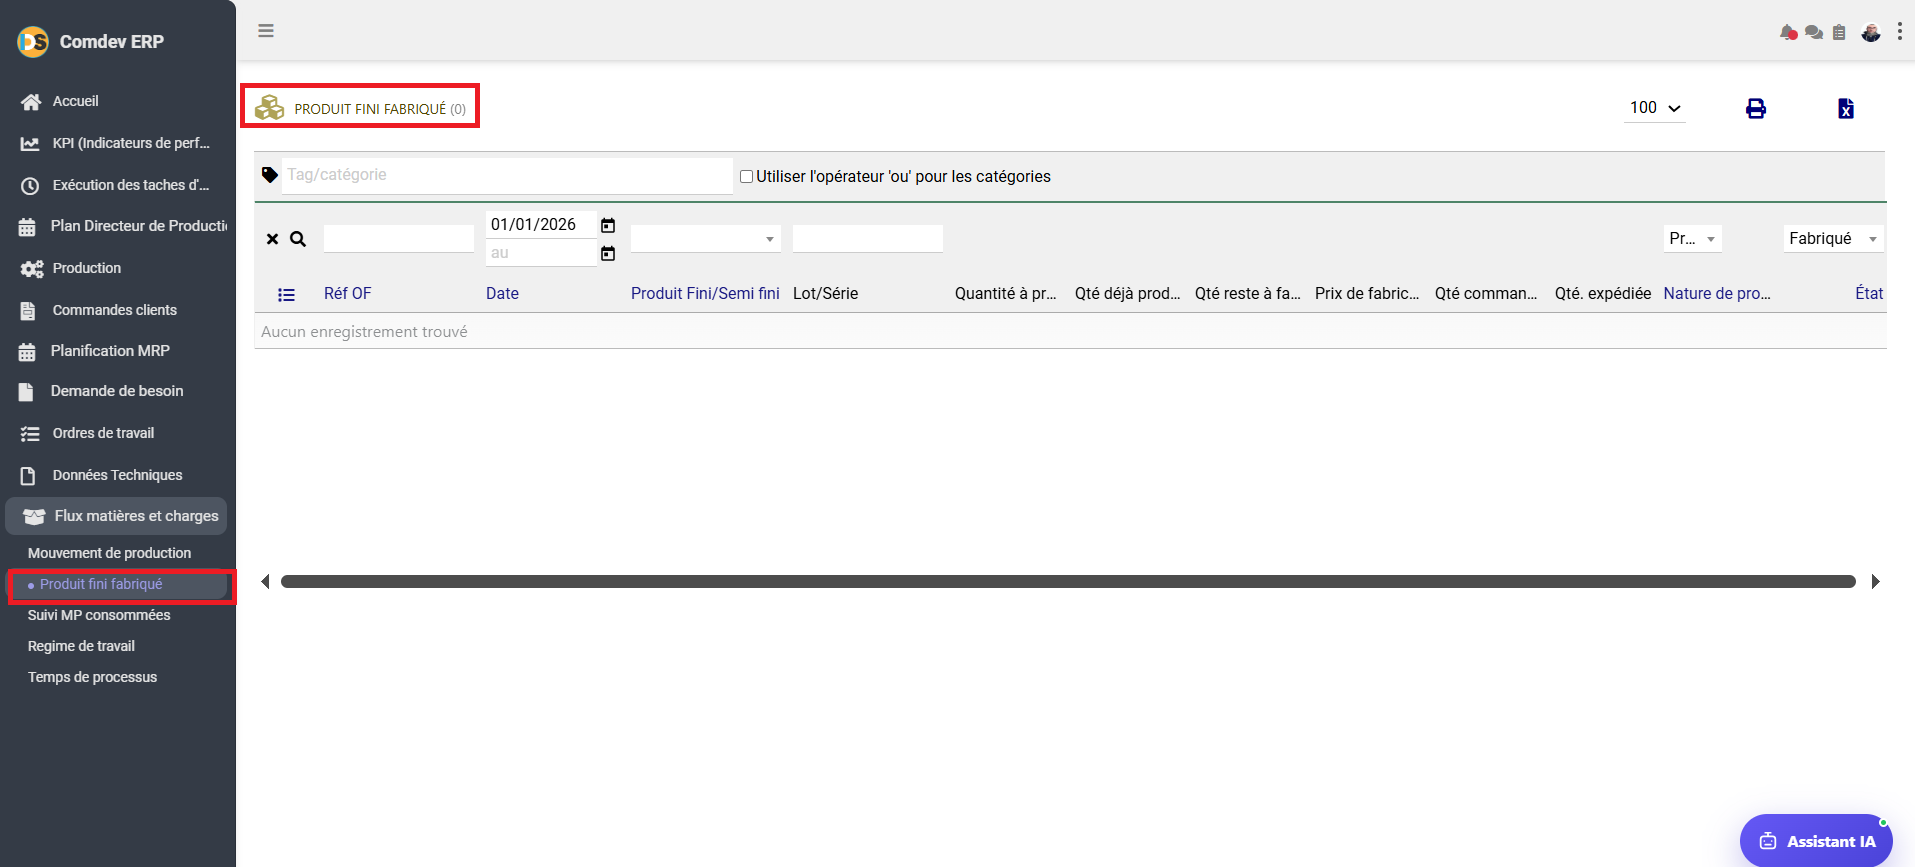Image resolution: width=1915 pixels, height=867 pixels.
Task: Go to Accueil in sidebar
Action: pos(75,101)
